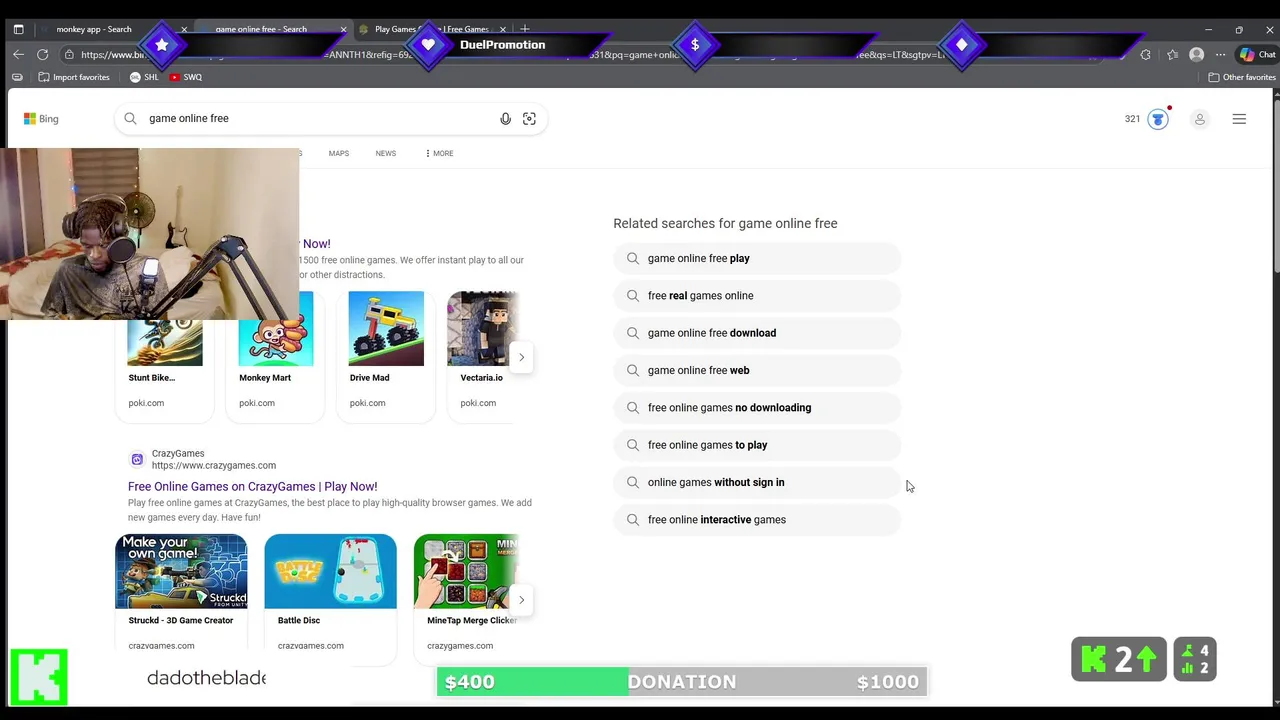Open the Battle Disc game thumbnail
Image resolution: width=1280 pixels, height=720 pixels.
[x=330, y=571]
